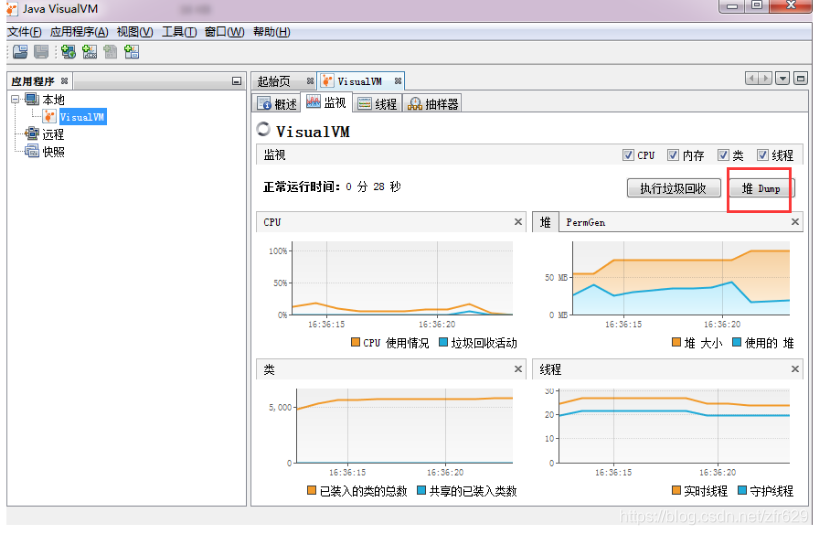818x535 pixels.
Task: Select the VisualVM application in the tree
Action: (x=82, y=117)
